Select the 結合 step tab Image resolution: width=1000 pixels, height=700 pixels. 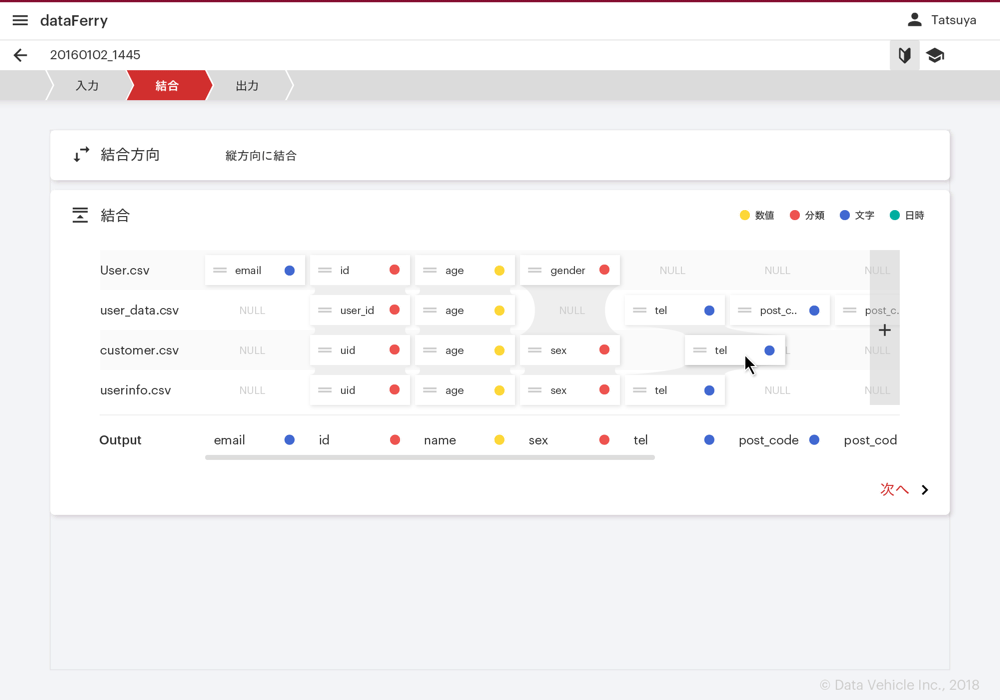coord(167,85)
